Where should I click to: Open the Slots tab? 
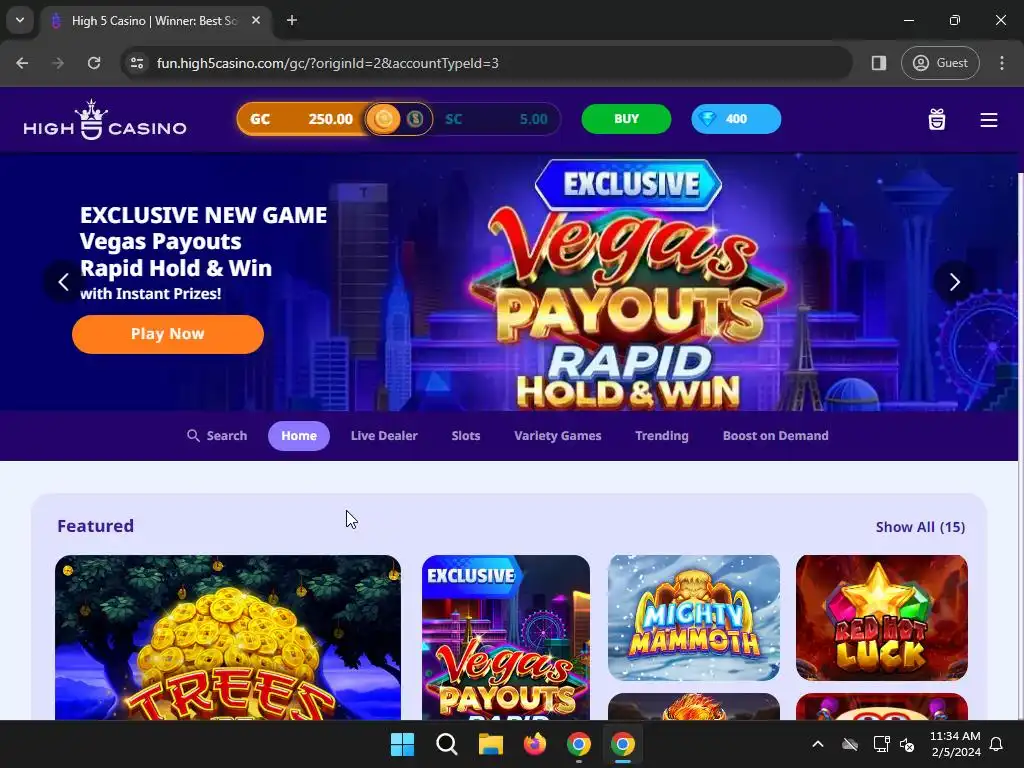pyautogui.click(x=466, y=436)
